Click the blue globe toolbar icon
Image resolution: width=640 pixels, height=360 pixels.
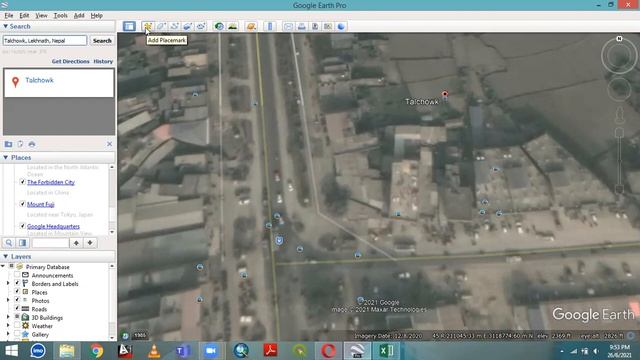click(x=341, y=26)
